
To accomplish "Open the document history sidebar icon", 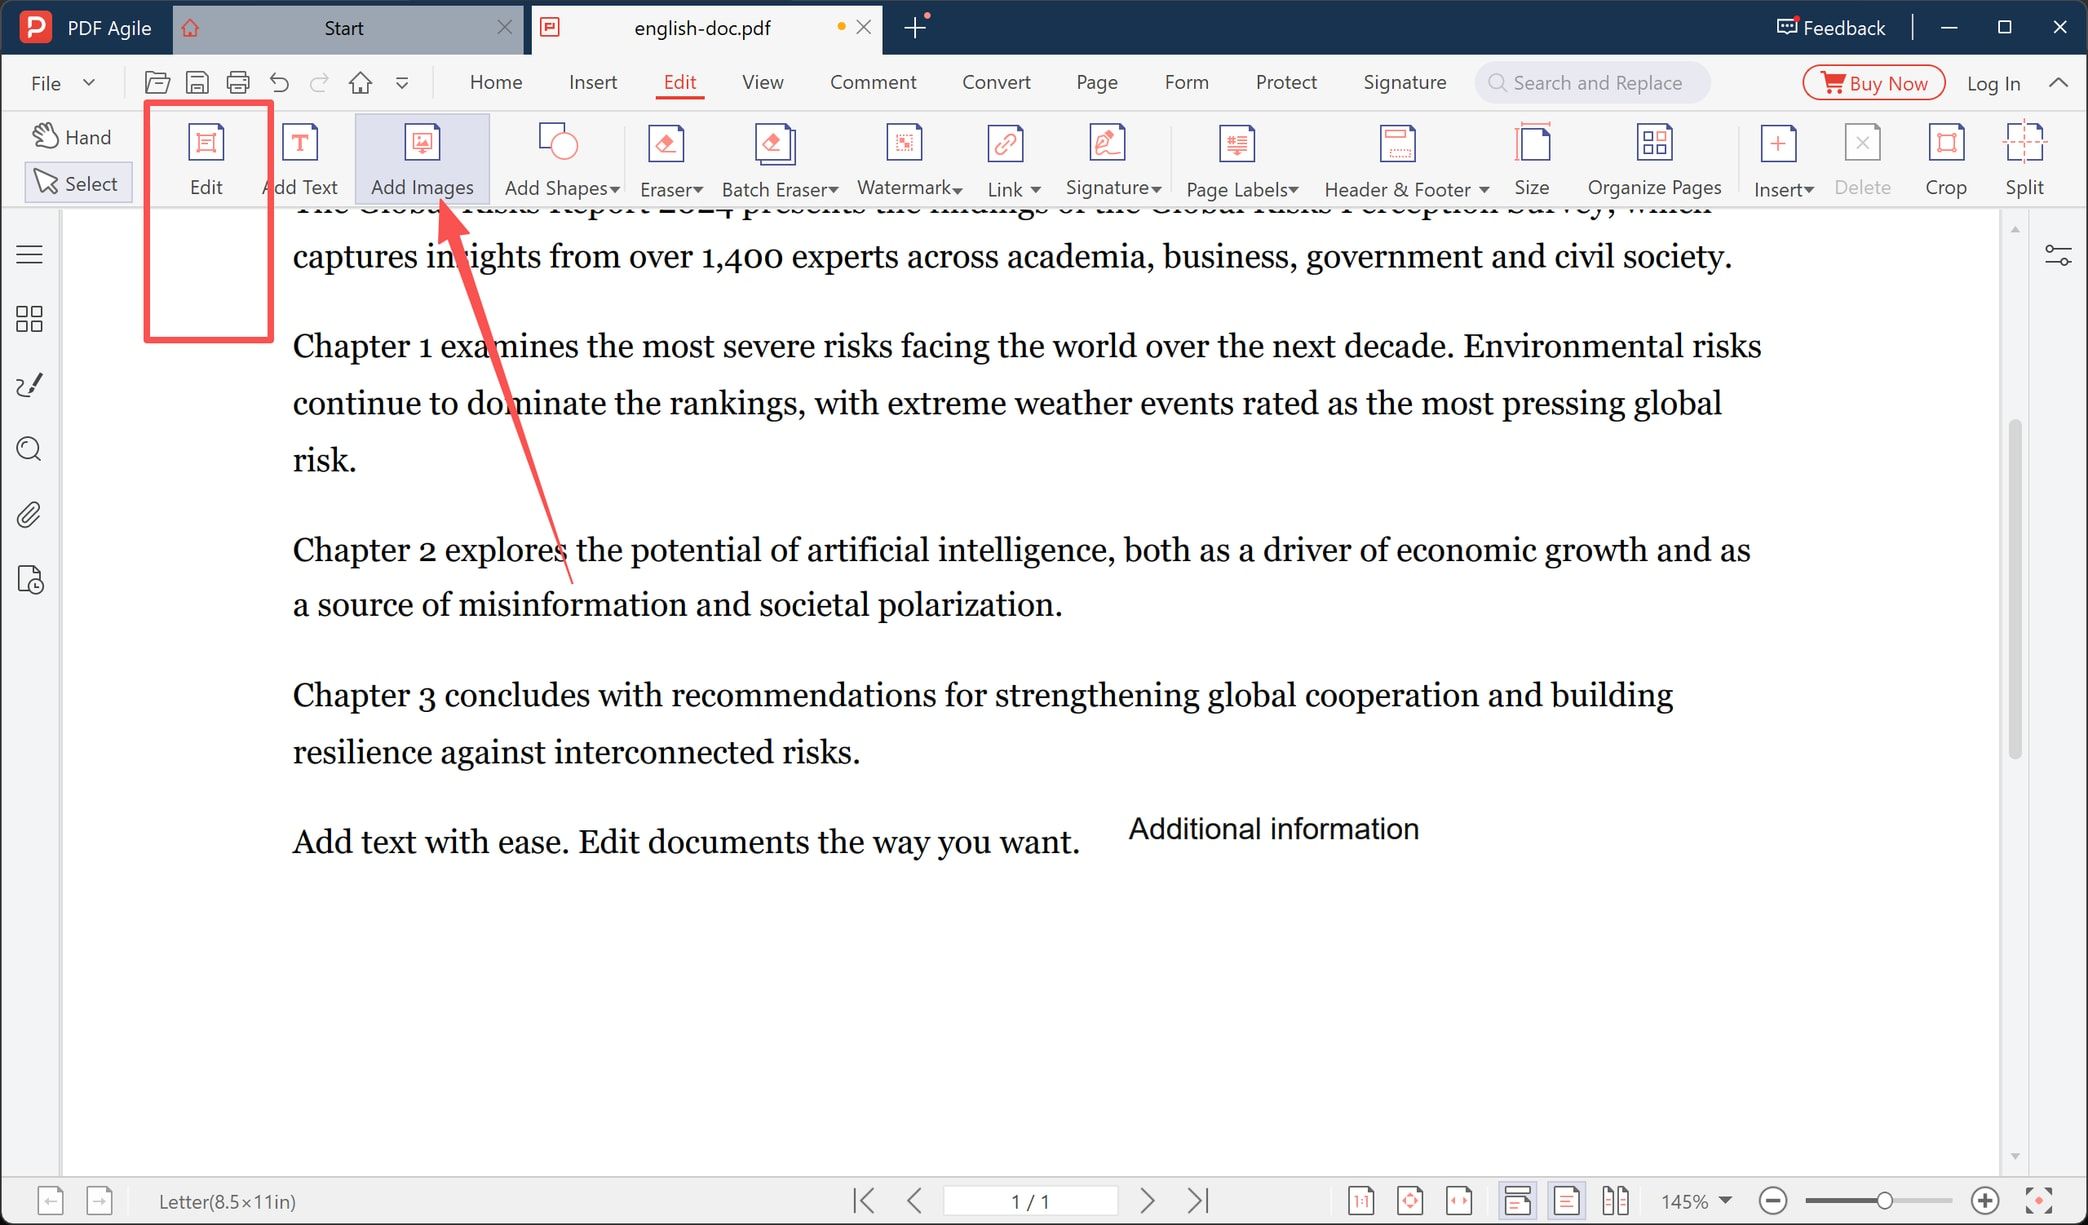I will (30, 580).
